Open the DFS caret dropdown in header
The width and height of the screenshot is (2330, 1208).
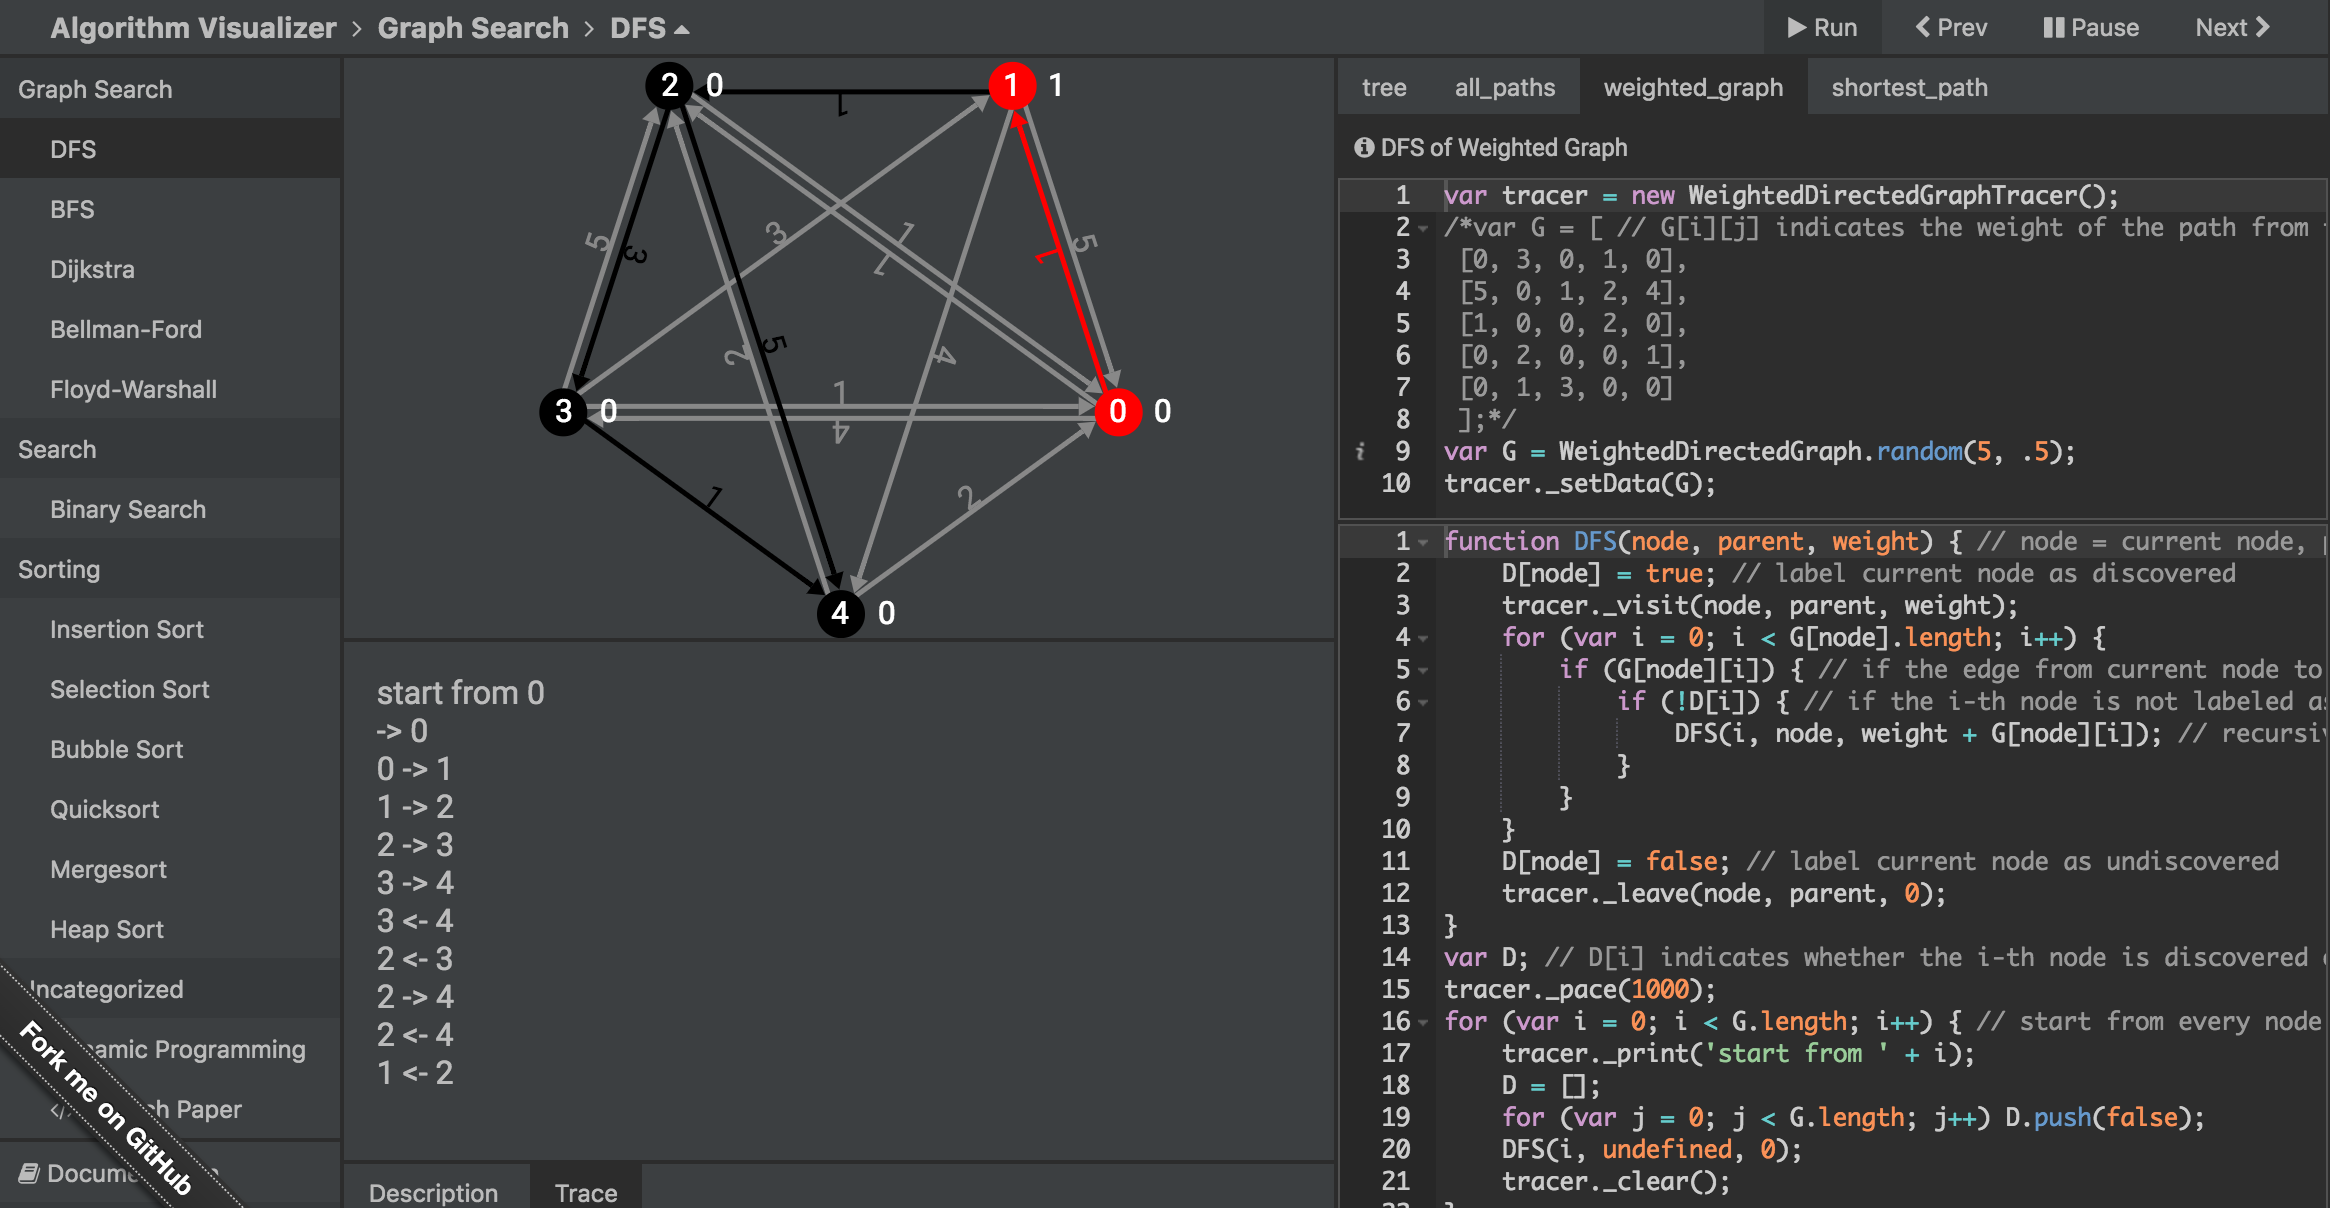(682, 30)
